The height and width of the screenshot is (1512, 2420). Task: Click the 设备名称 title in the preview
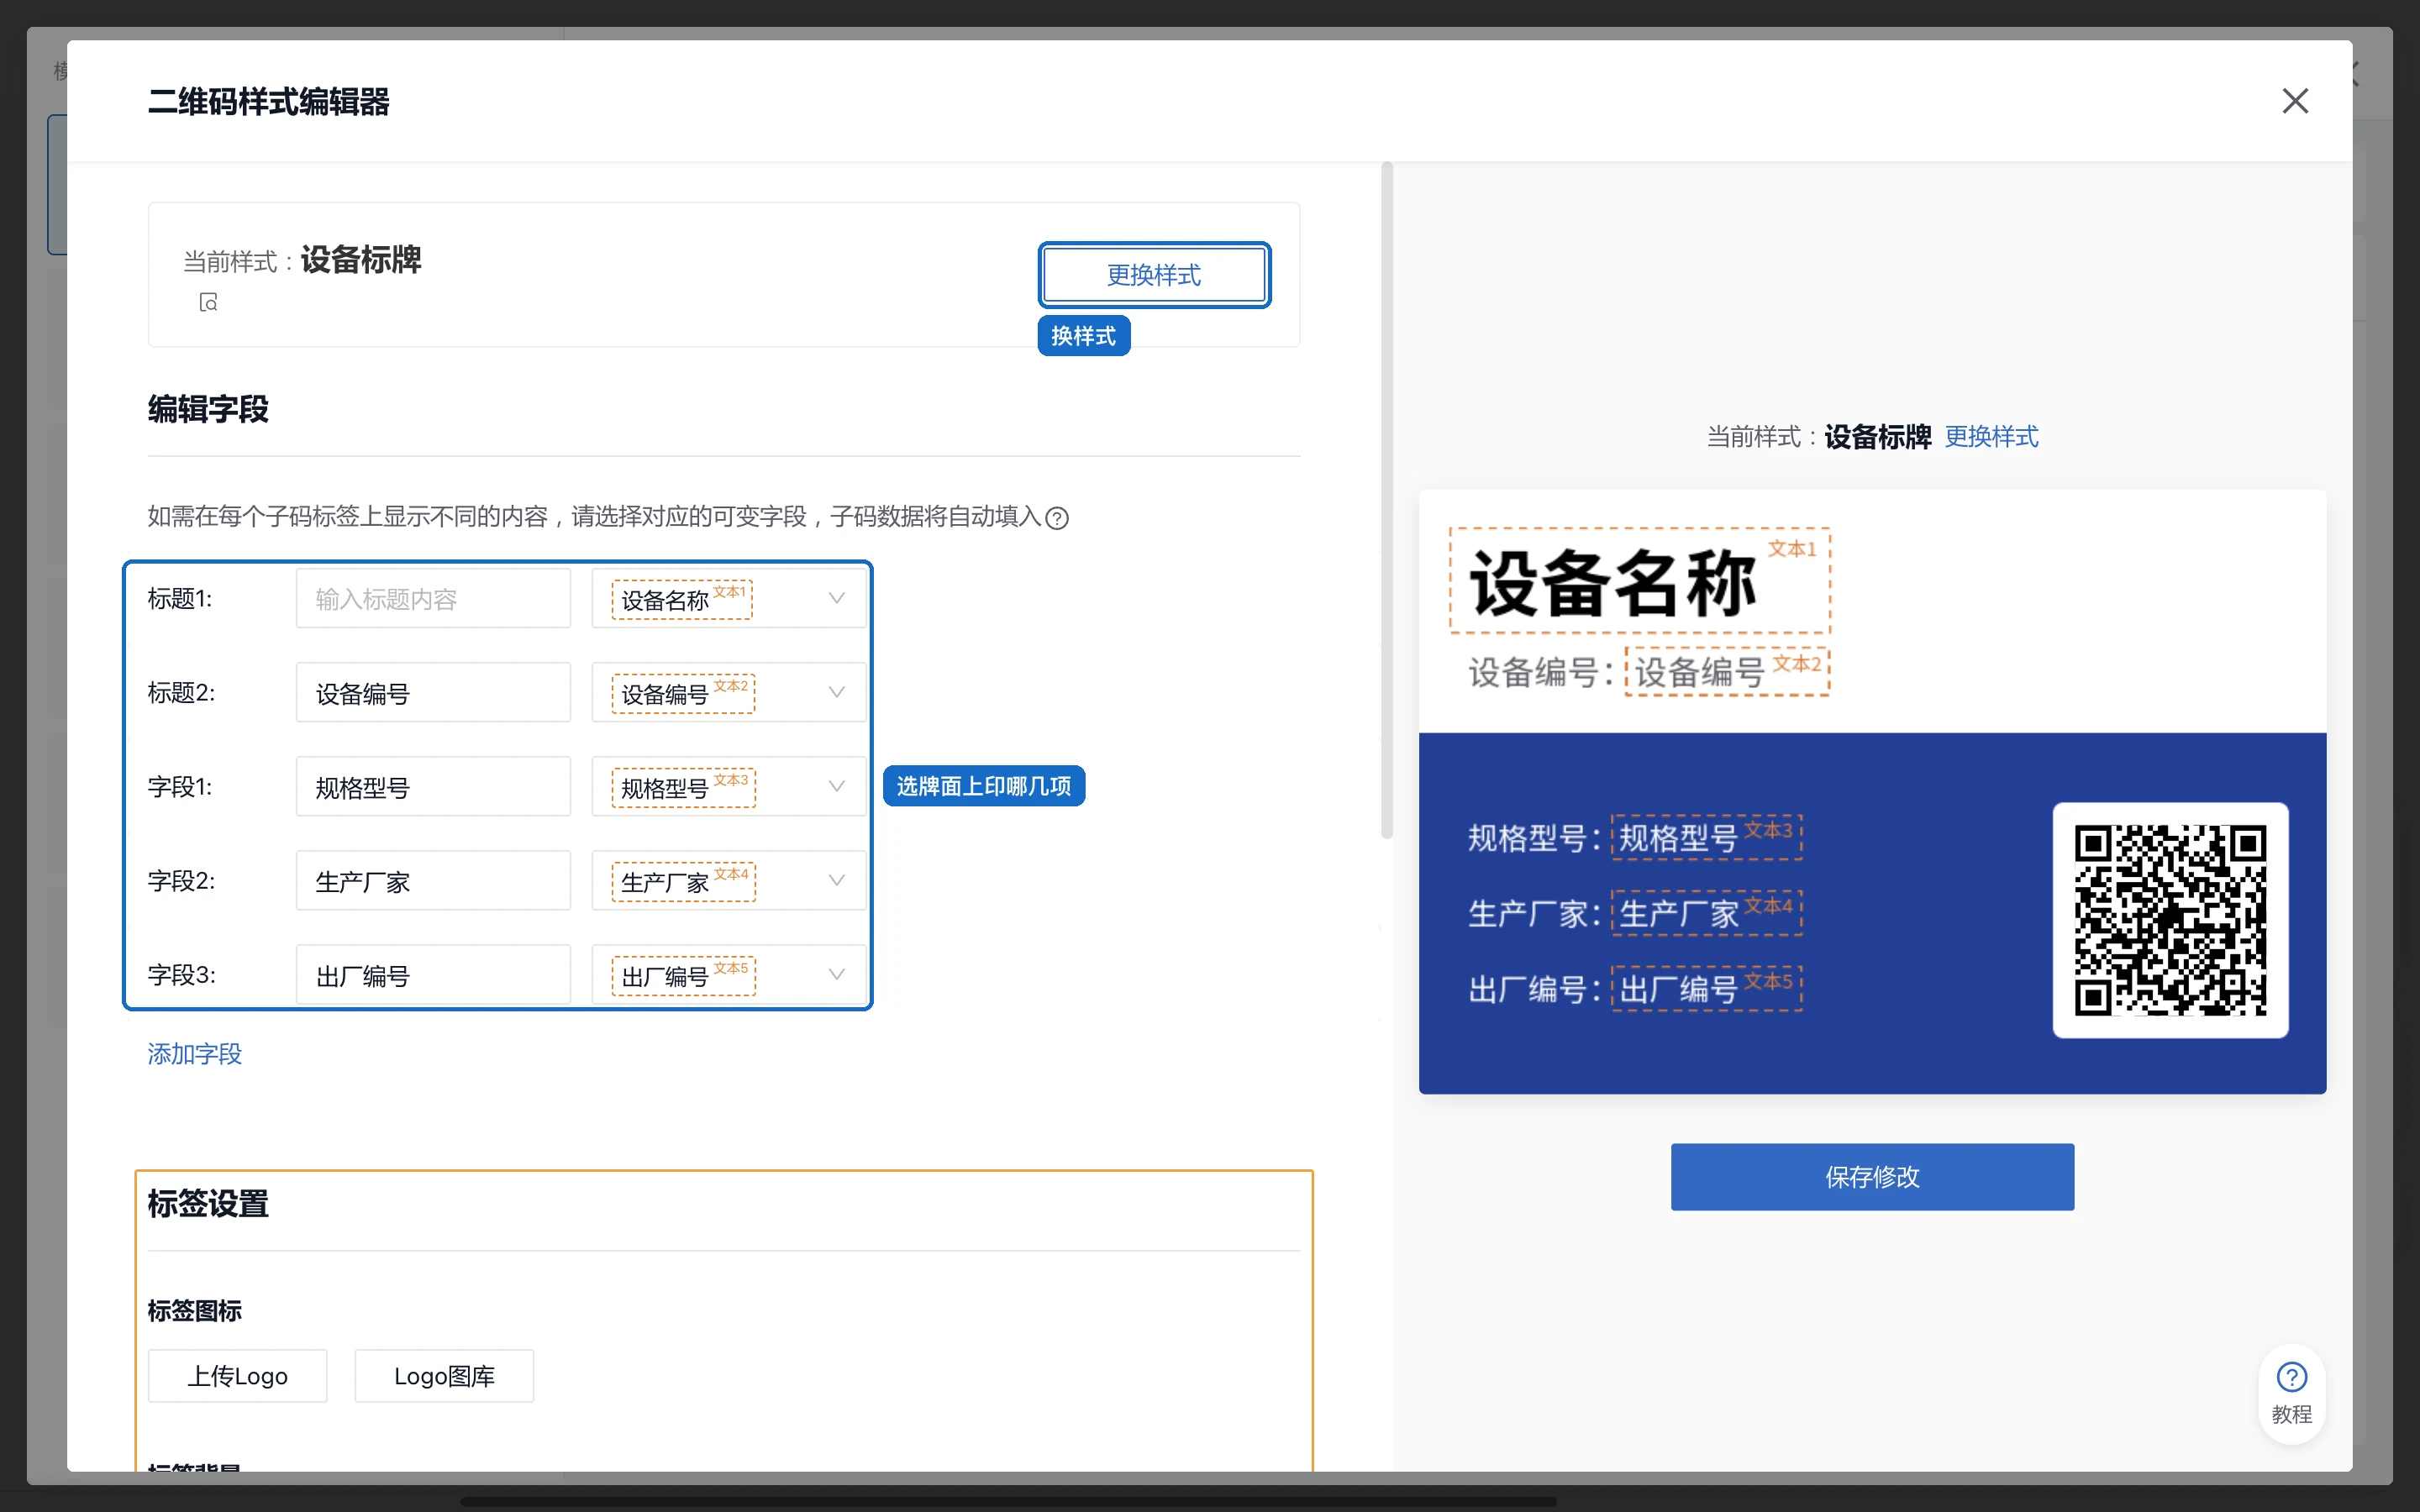tap(1640, 581)
